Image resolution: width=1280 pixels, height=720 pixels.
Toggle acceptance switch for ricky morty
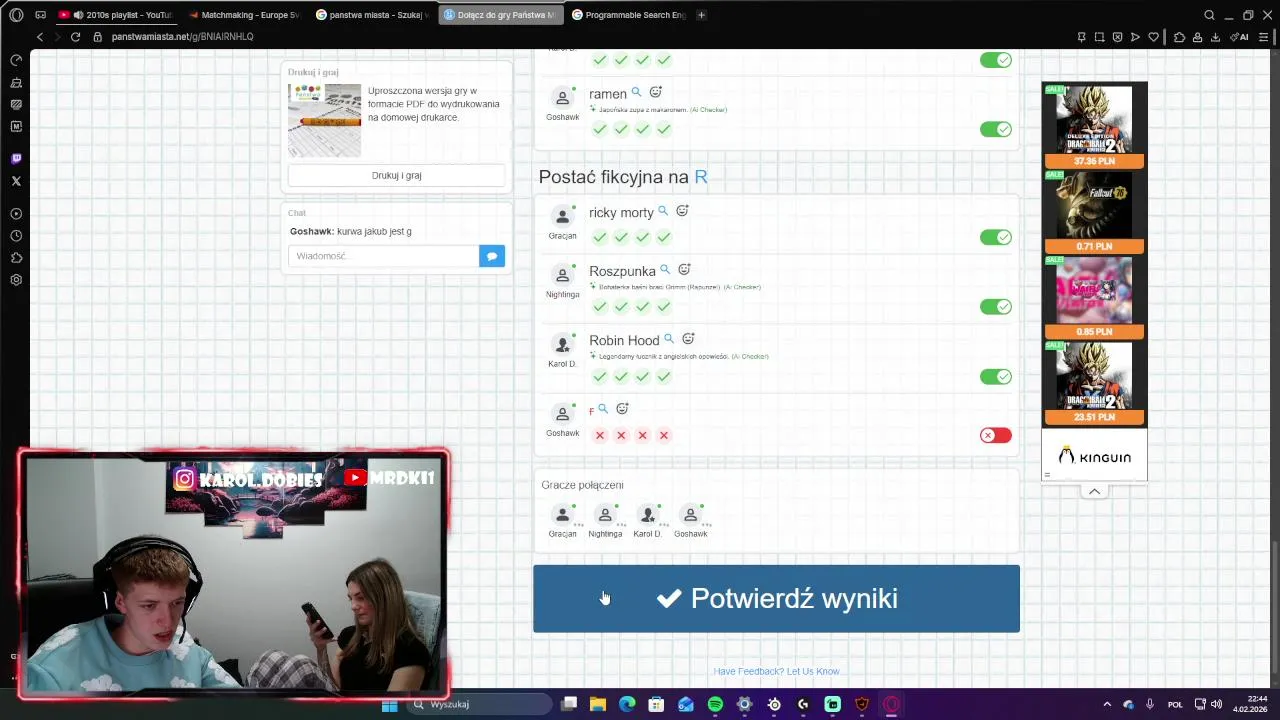[x=995, y=237]
